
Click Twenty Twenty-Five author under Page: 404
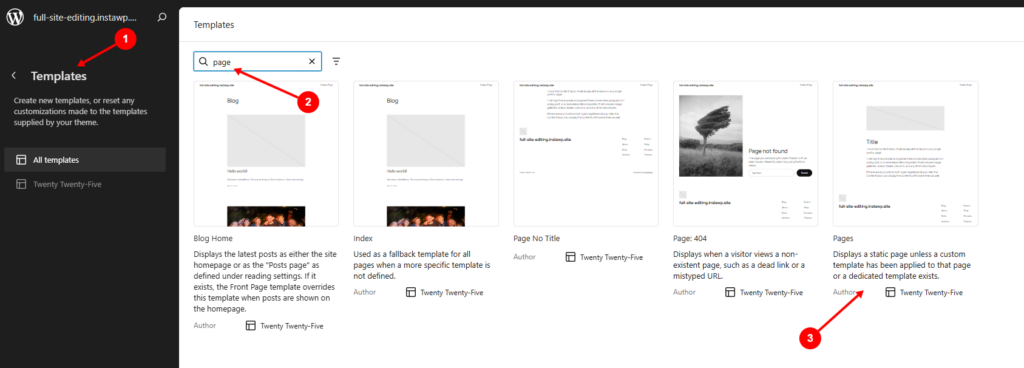coord(771,292)
